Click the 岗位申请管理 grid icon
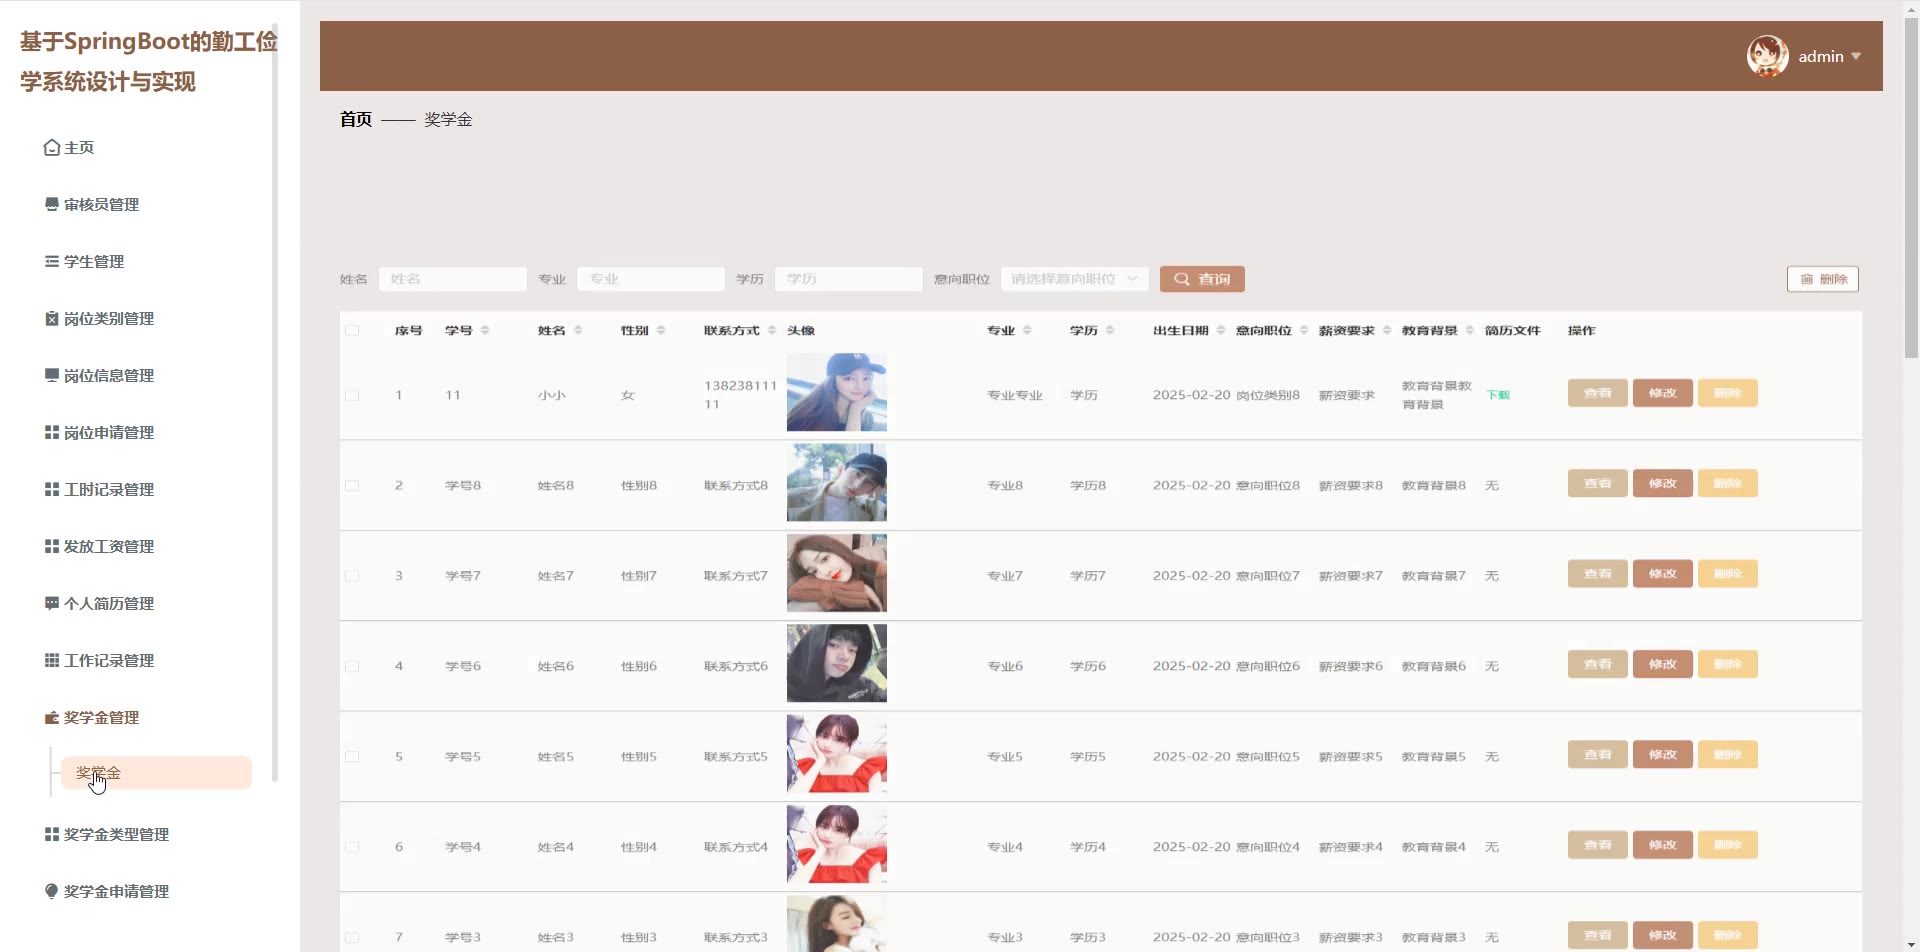 click(52, 432)
